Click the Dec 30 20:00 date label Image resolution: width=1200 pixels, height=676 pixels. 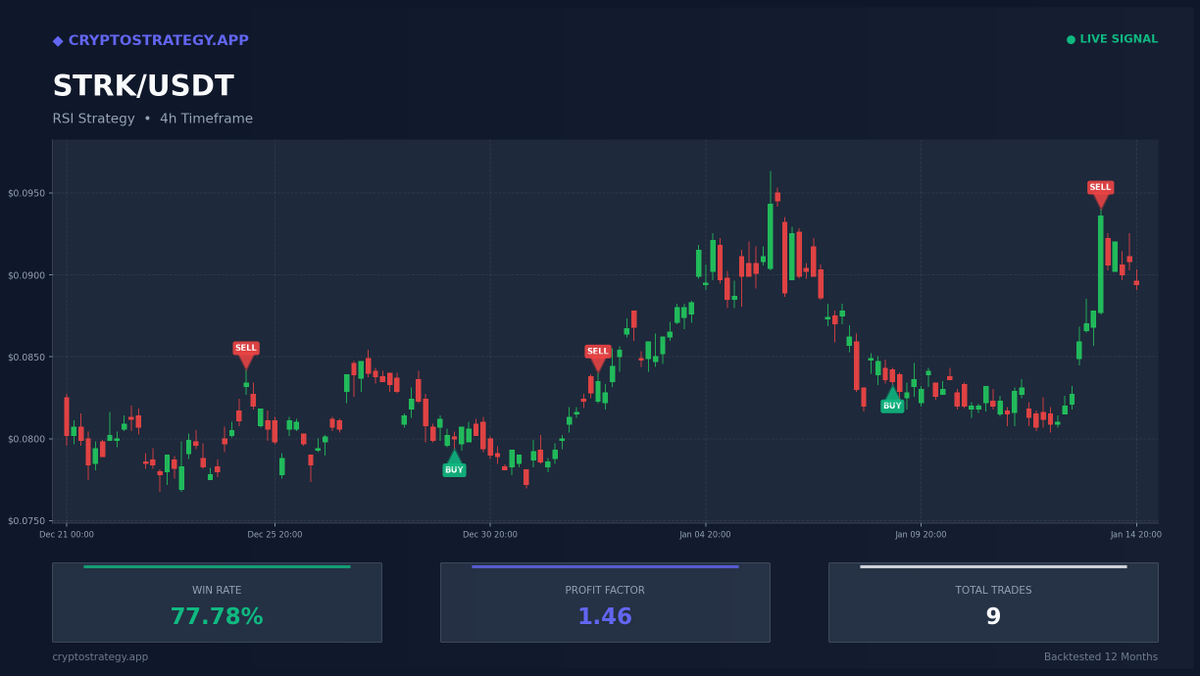coord(490,535)
